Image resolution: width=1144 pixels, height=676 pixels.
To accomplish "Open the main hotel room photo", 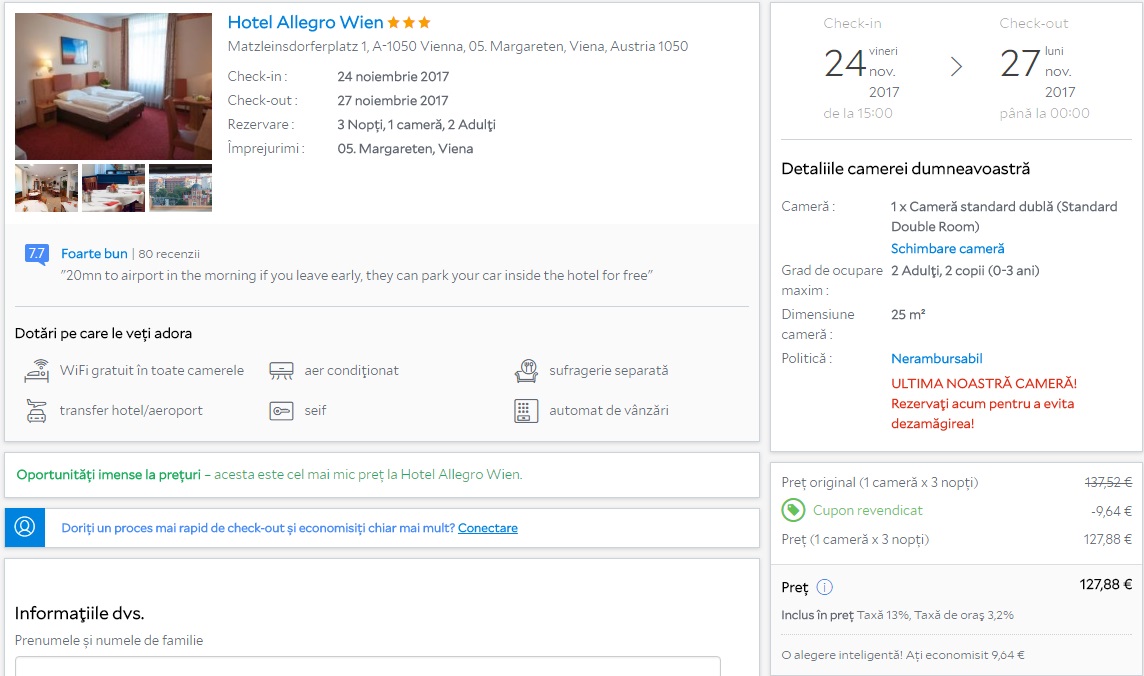I will 113,87.
